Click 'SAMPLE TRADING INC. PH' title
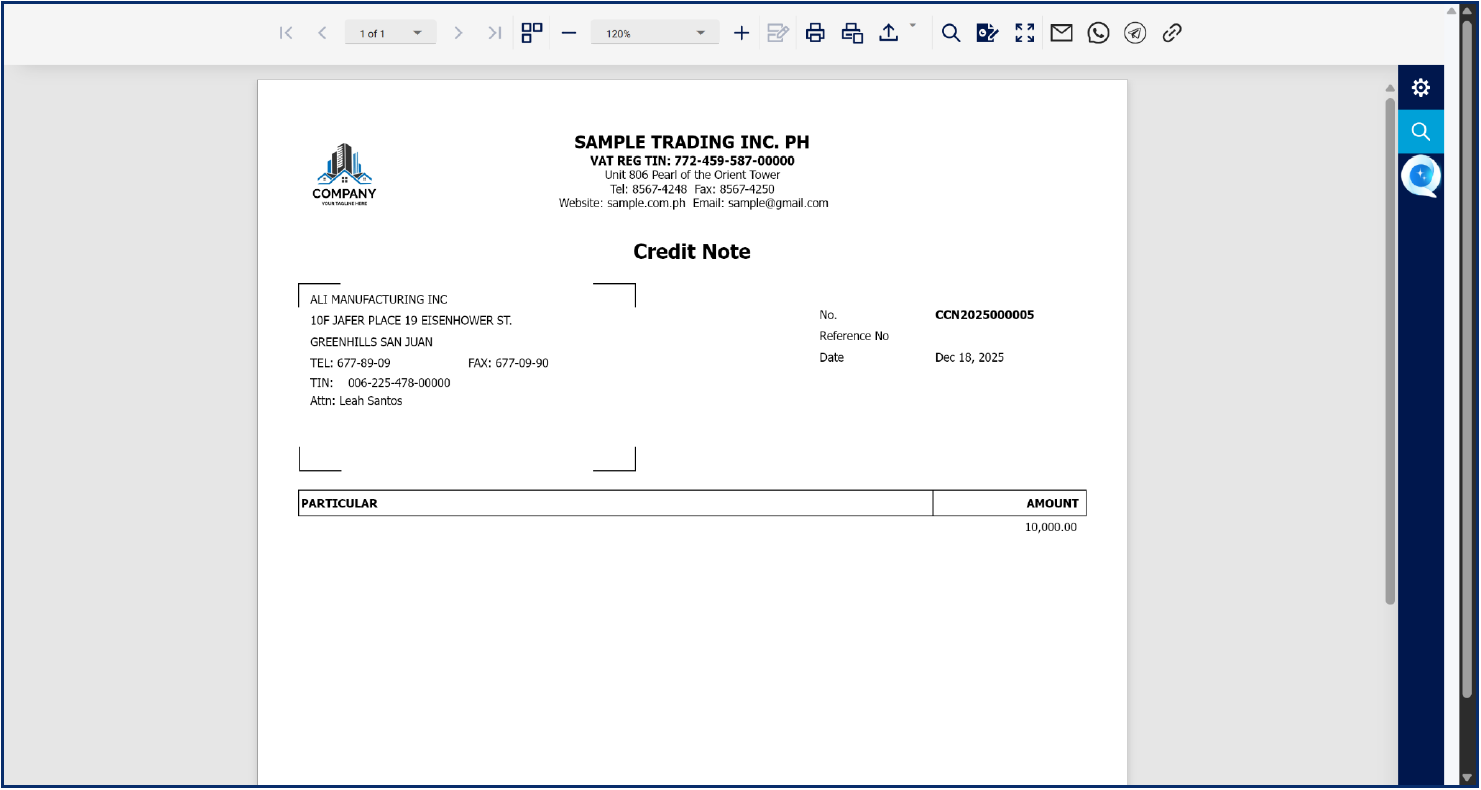Screen dimensions: 1481x790 click(692, 142)
